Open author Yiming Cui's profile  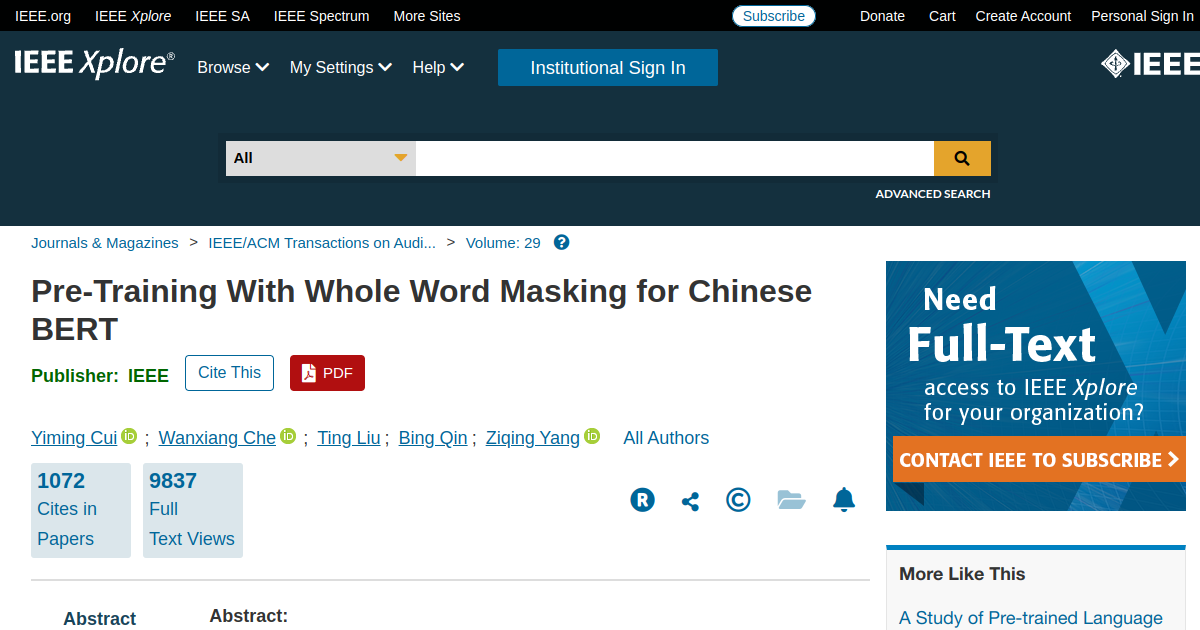coord(74,438)
